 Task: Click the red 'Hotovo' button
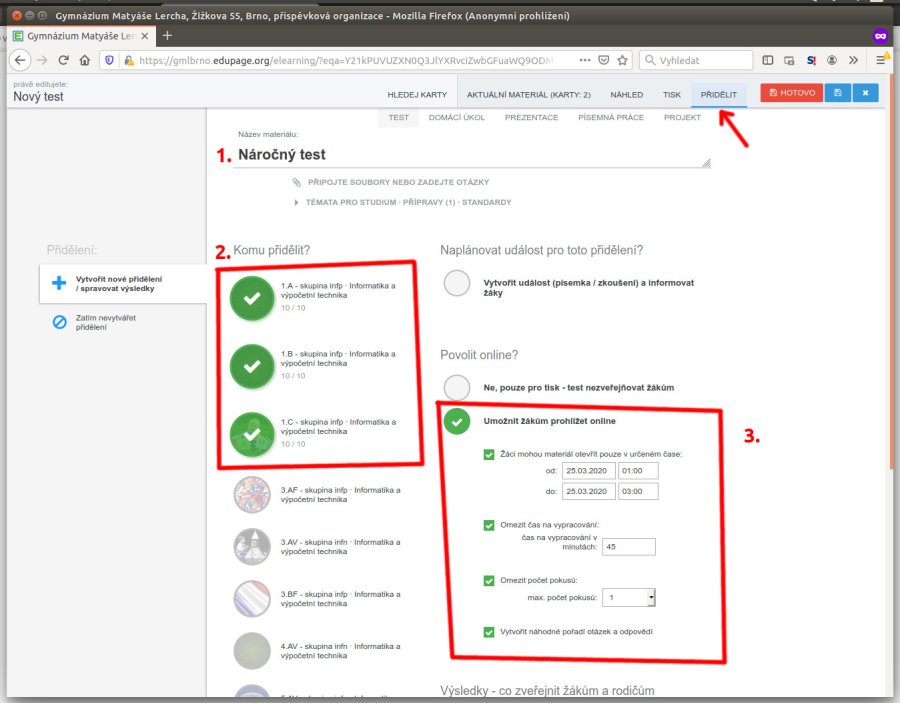[791, 93]
